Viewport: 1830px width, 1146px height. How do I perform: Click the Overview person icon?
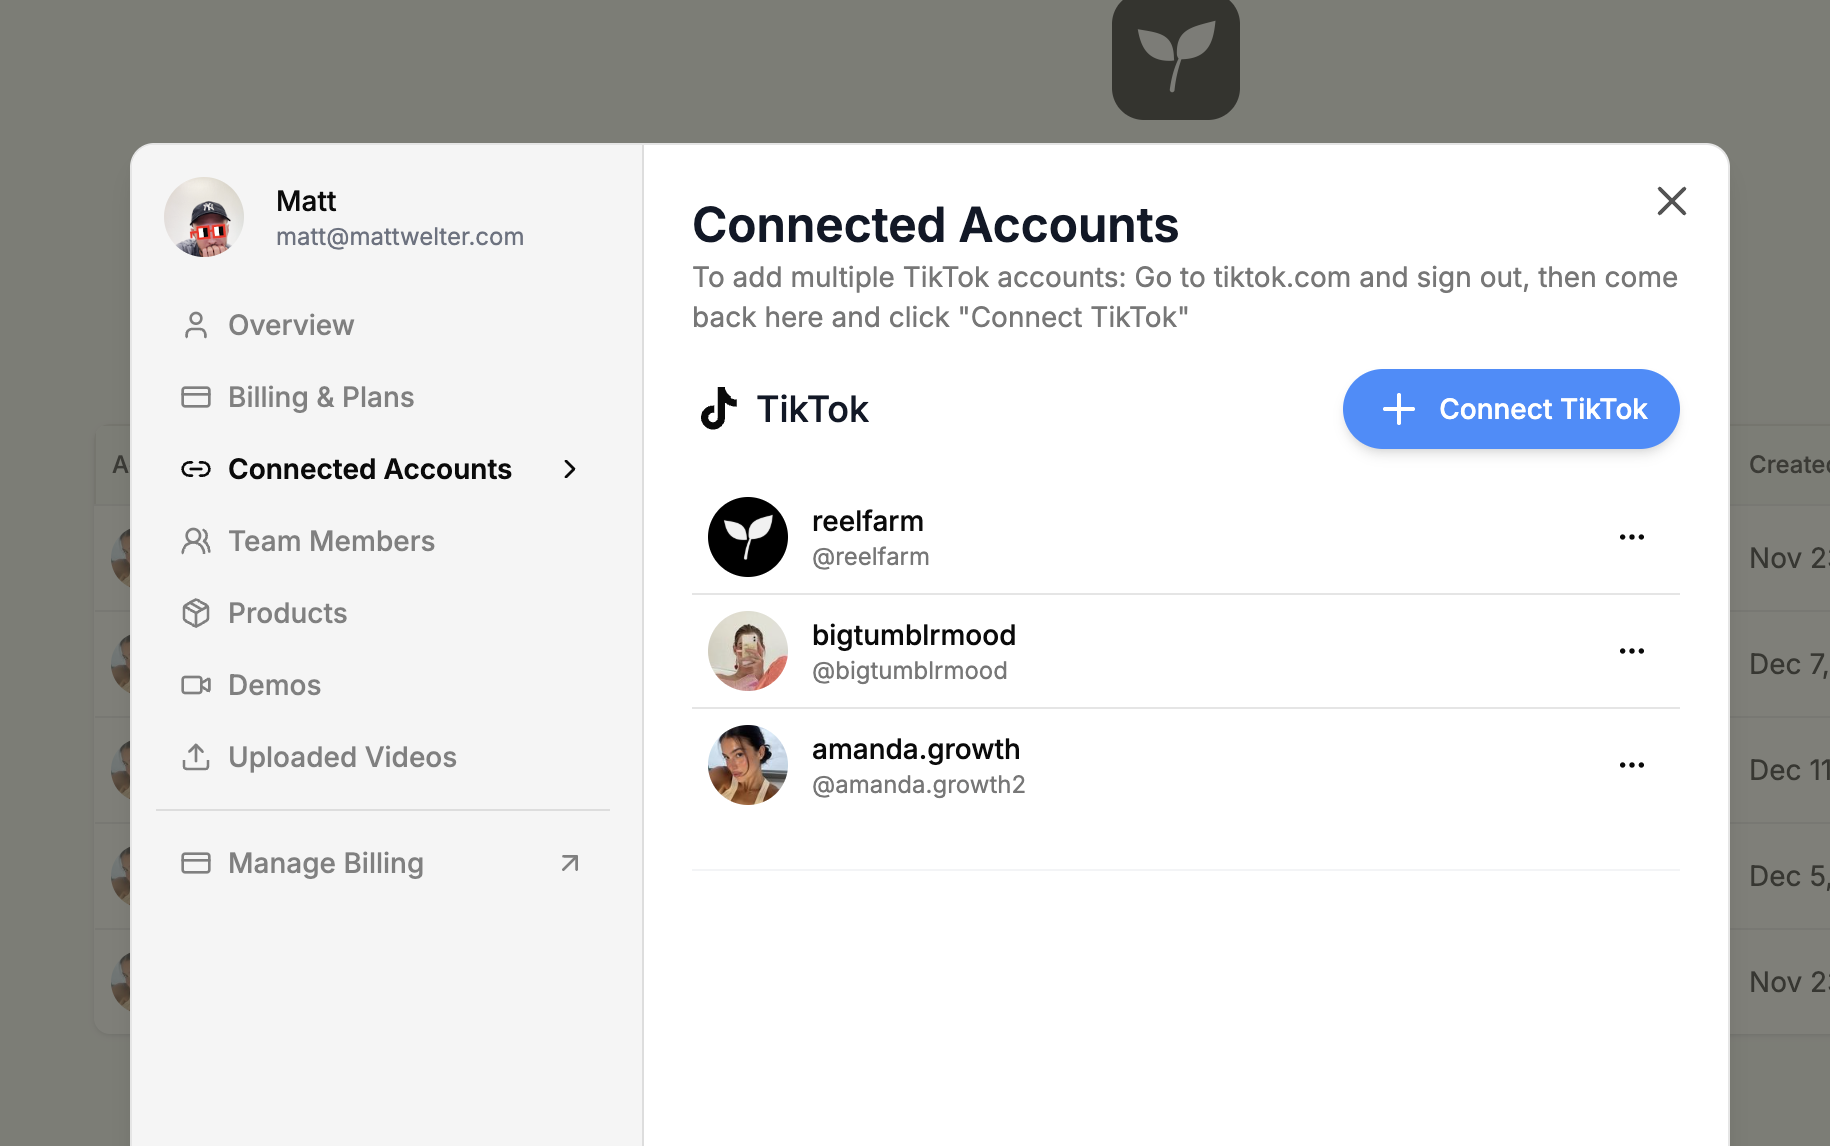[x=196, y=325]
